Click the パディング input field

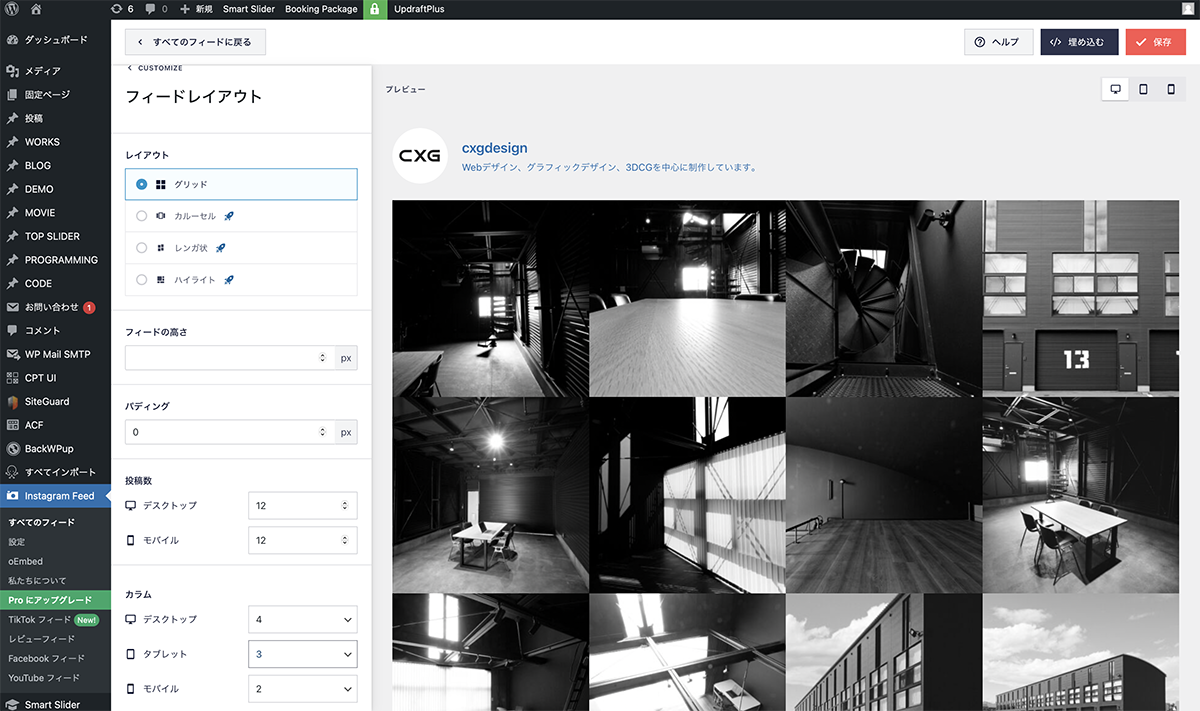click(x=220, y=432)
